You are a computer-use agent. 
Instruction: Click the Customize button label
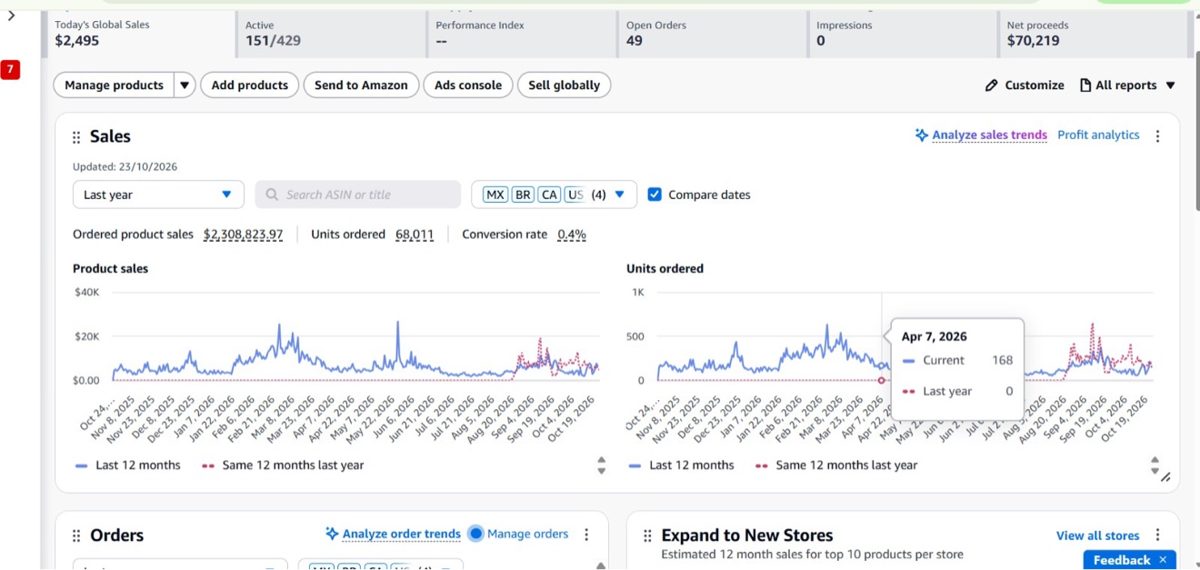pos(1034,86)
